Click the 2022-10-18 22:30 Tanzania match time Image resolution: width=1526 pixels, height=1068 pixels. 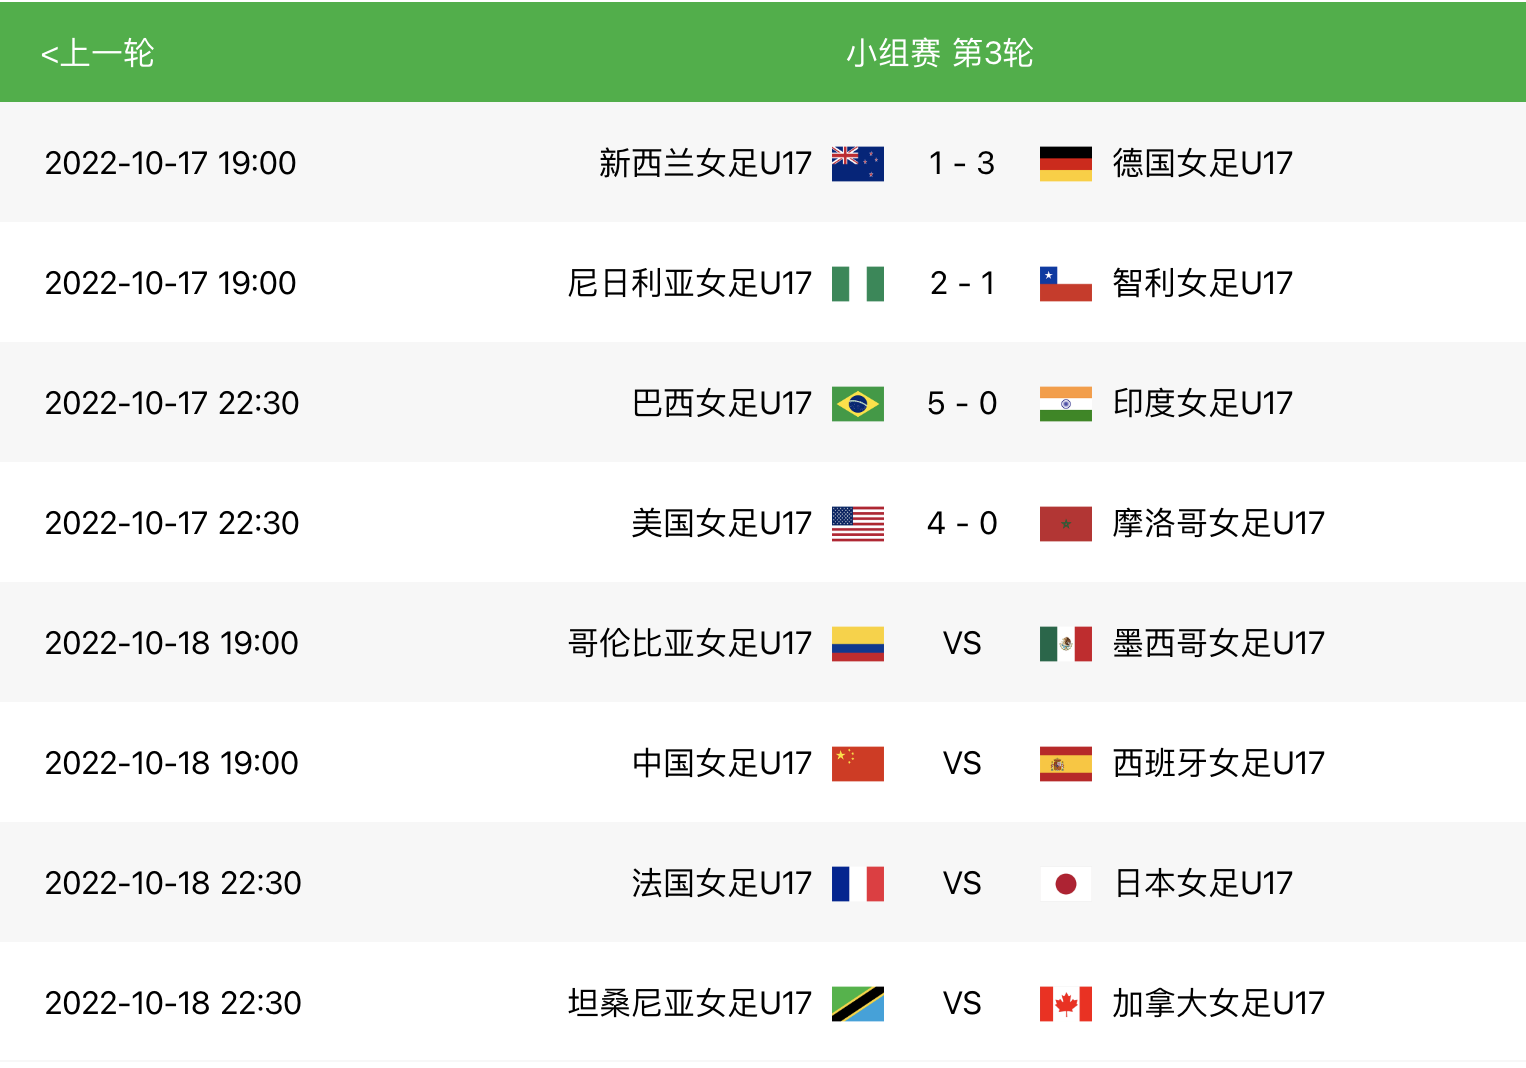tap(171, 1003)
